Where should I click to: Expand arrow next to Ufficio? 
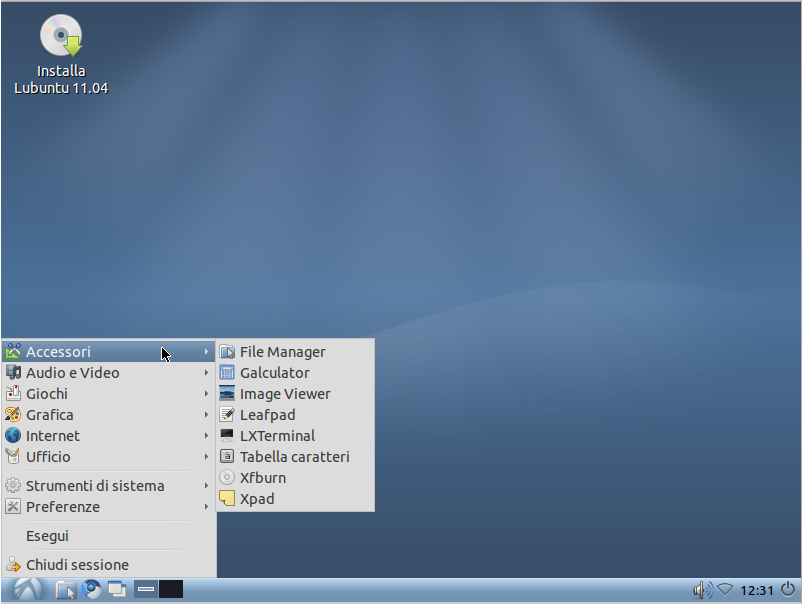[206, 457]
